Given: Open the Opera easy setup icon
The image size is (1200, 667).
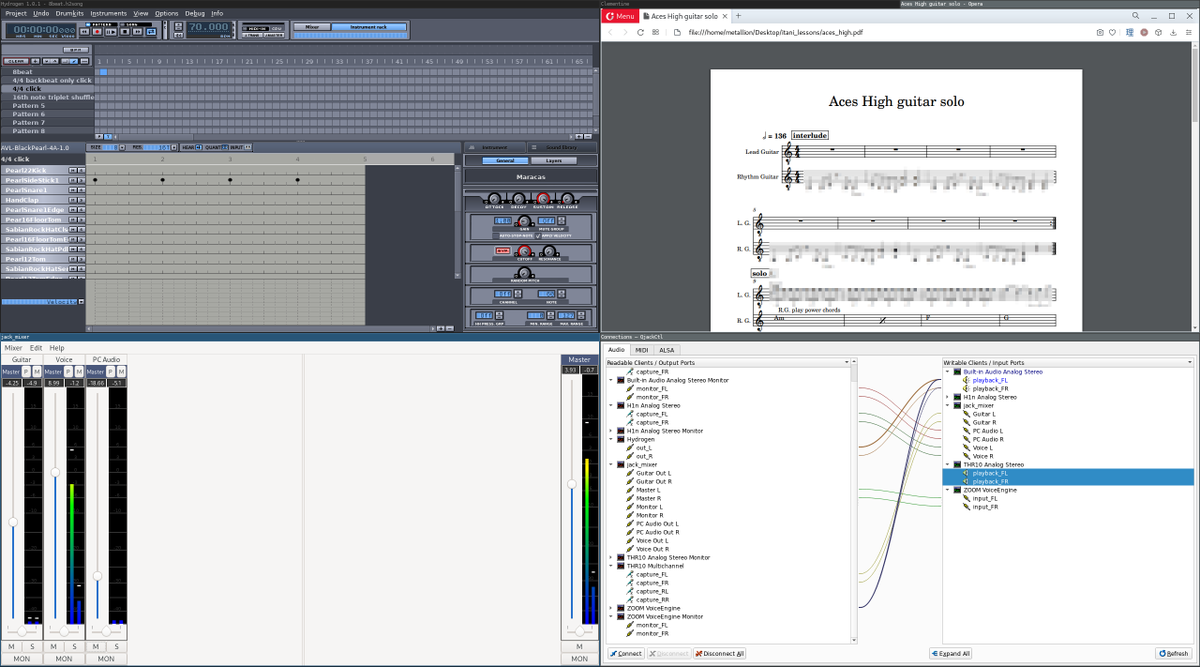Looking at the screenshot, I should point(1189,32).
